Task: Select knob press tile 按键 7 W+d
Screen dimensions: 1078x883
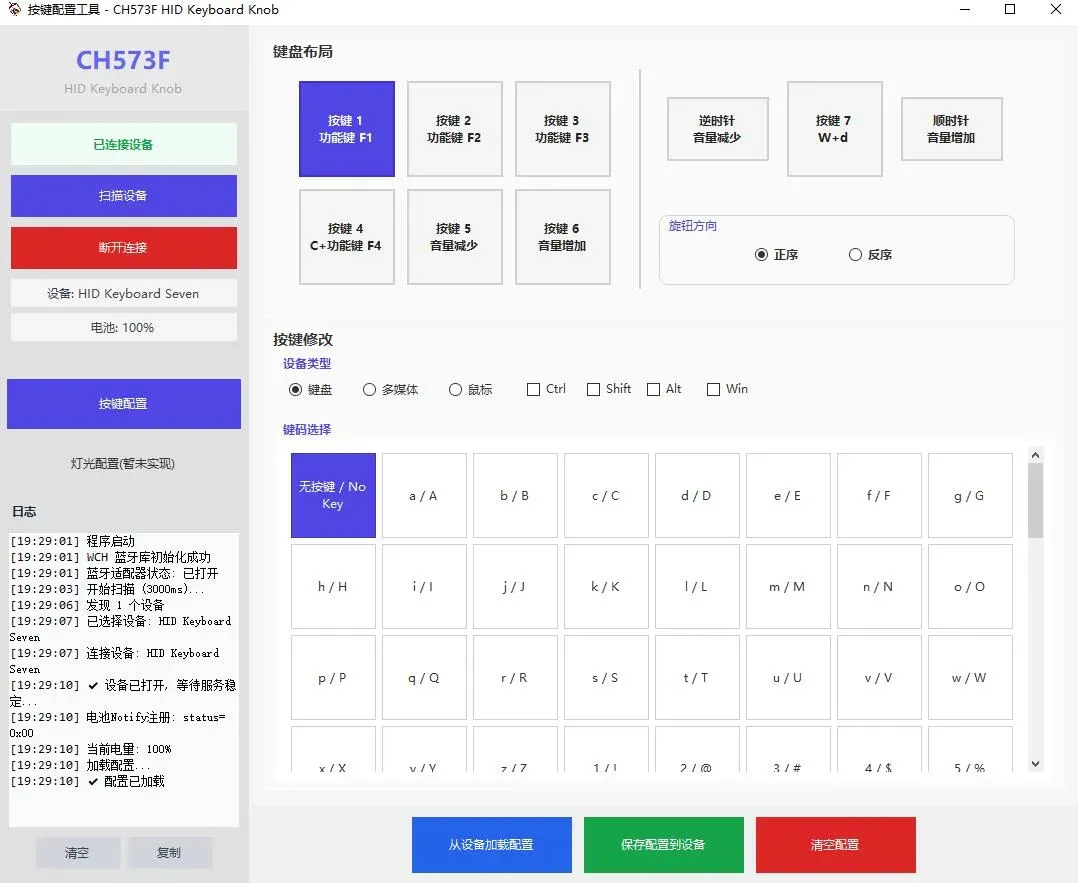Action: (x=835, y=129)
